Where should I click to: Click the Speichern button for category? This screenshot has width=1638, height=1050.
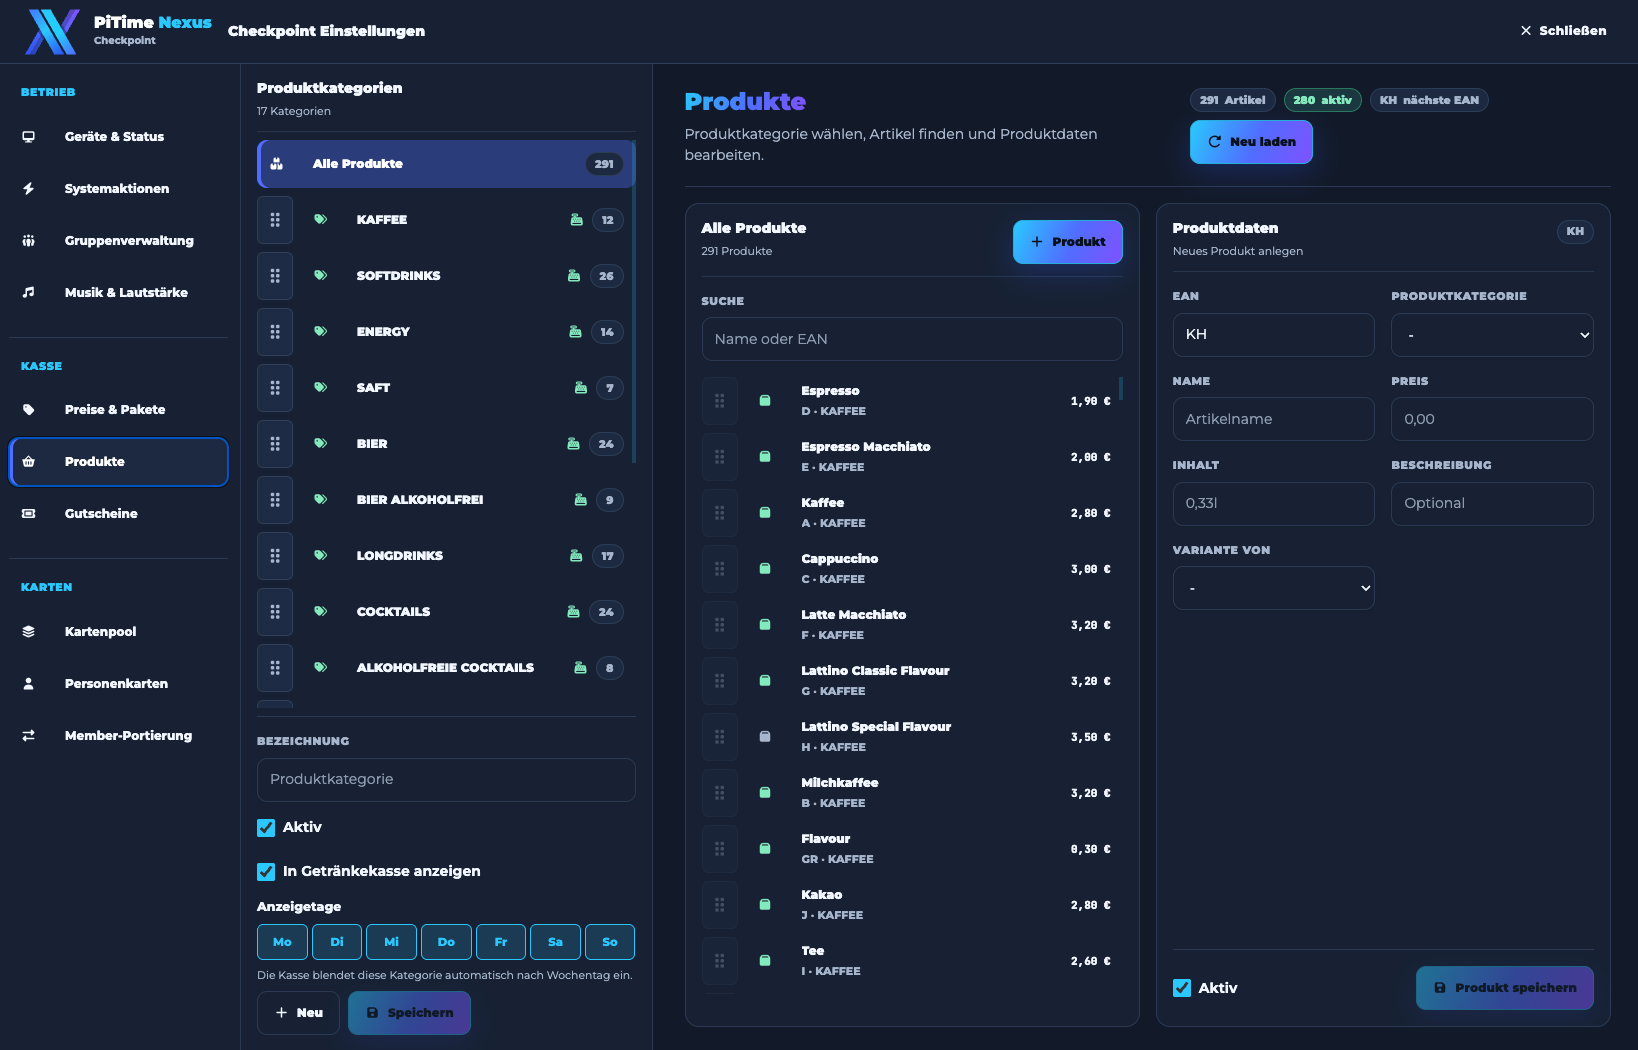click(410, 1013)
